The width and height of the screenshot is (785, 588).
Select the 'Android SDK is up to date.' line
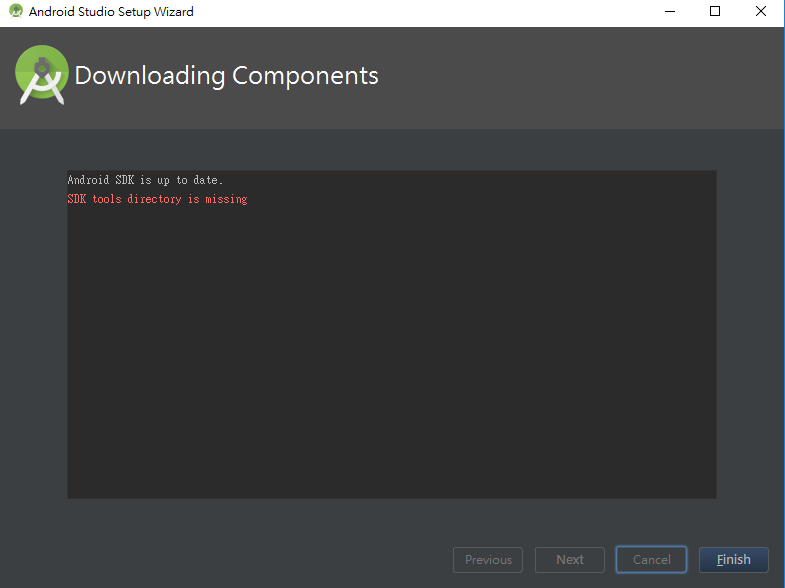145,180
